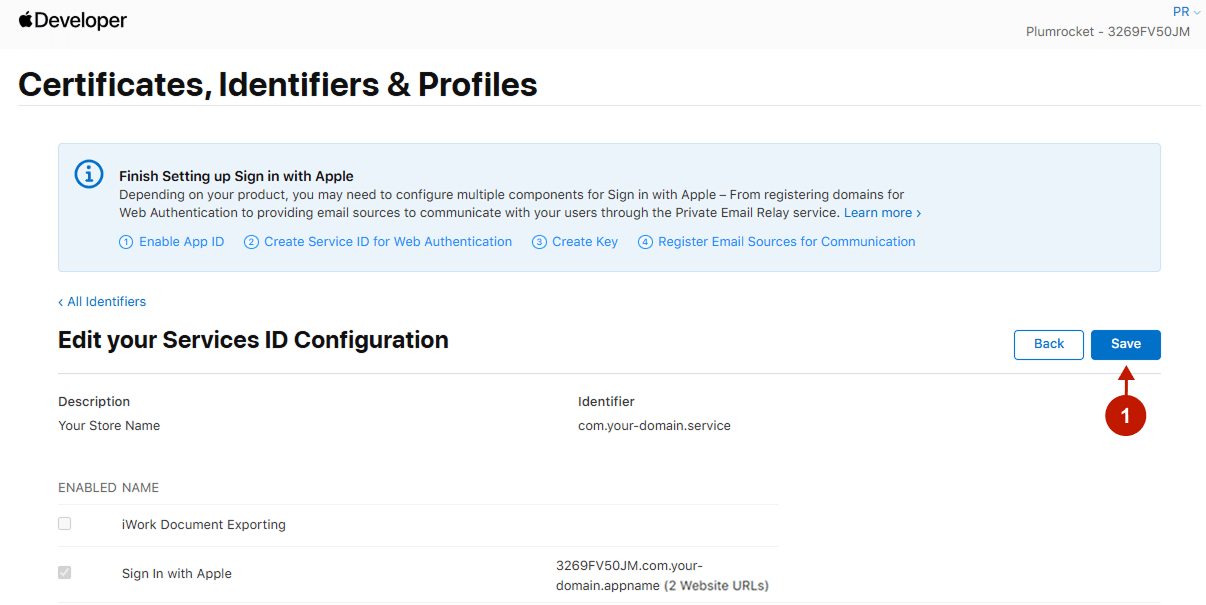
Task: Click the 2 Website URLs configuration text
Action: (716, 586)
